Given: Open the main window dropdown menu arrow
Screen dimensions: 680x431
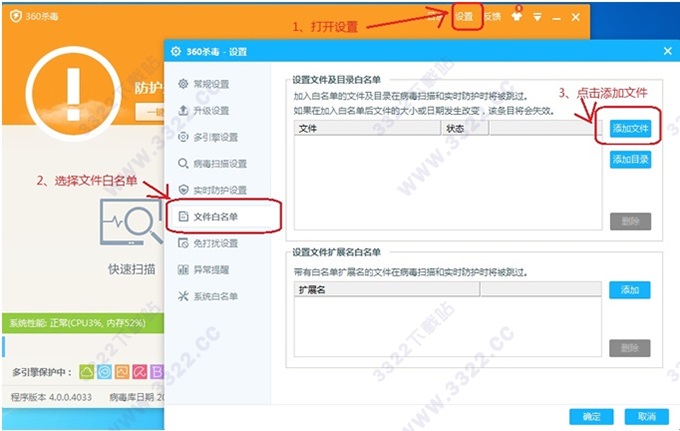Looking at the screenshot, I should (x=537, y=17).
